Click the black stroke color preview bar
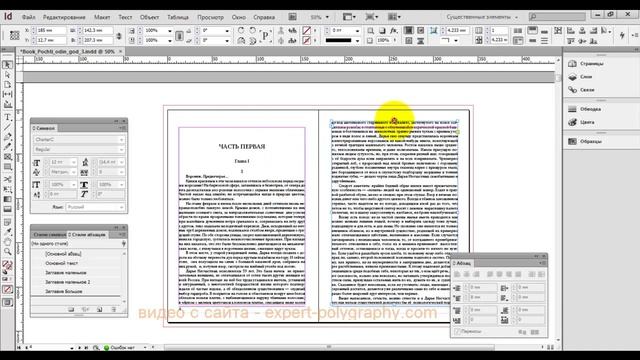Viewport: 640px width, 360px height. 338,41
